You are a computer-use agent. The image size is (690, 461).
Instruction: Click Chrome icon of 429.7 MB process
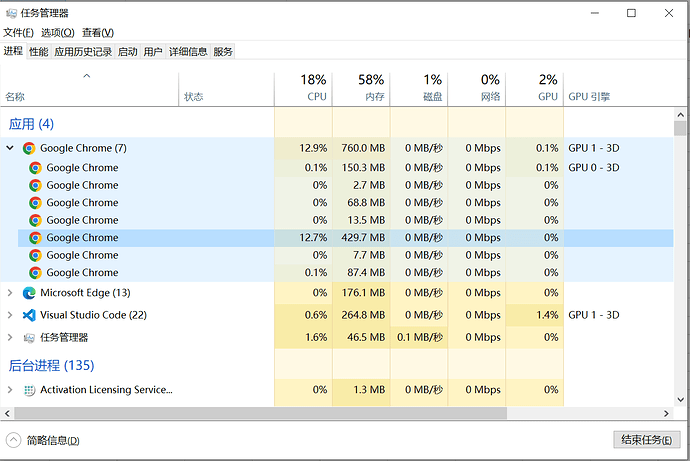(35, 238)
